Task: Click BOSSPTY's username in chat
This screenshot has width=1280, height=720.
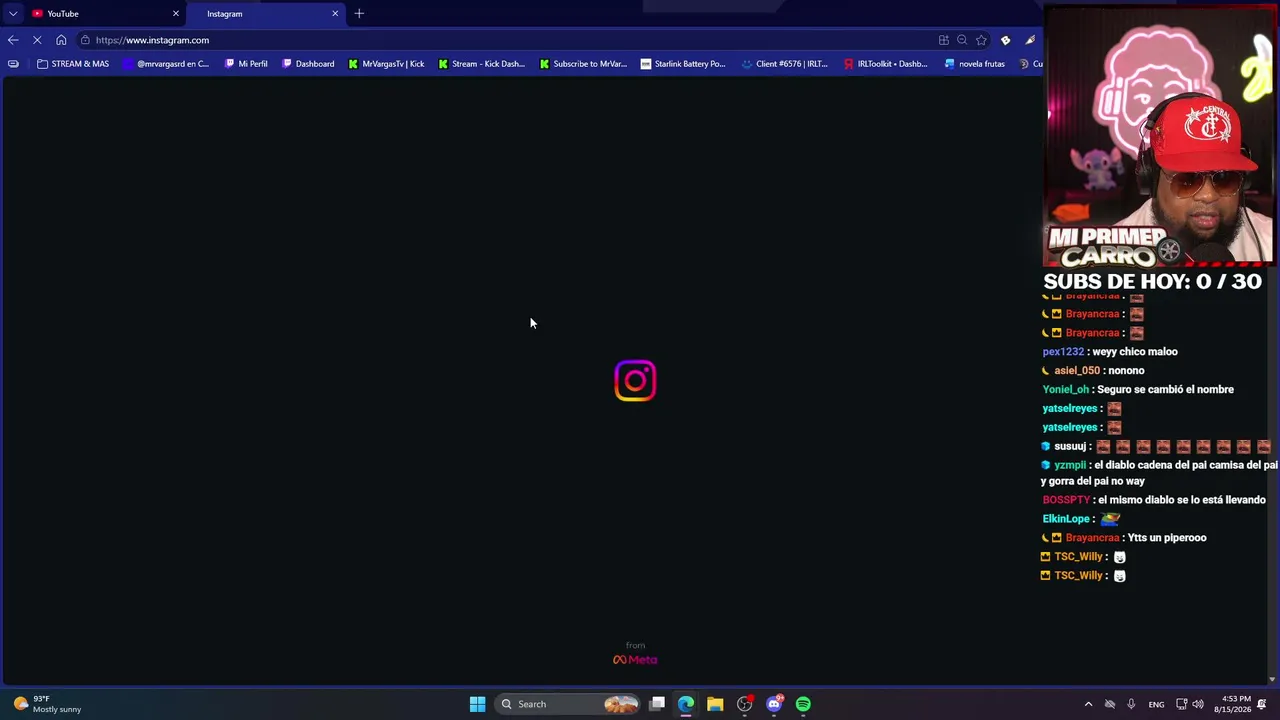Action: [x=1066, y=500]
